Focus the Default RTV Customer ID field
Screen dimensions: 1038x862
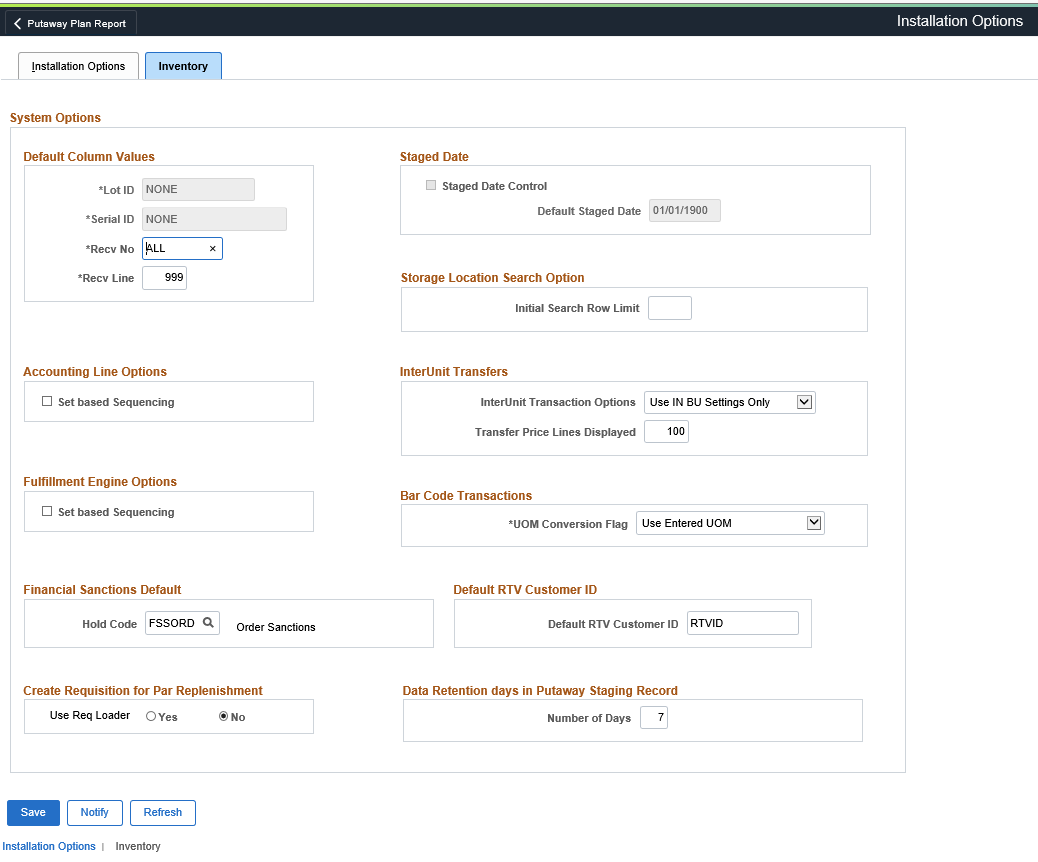(742, 623)
